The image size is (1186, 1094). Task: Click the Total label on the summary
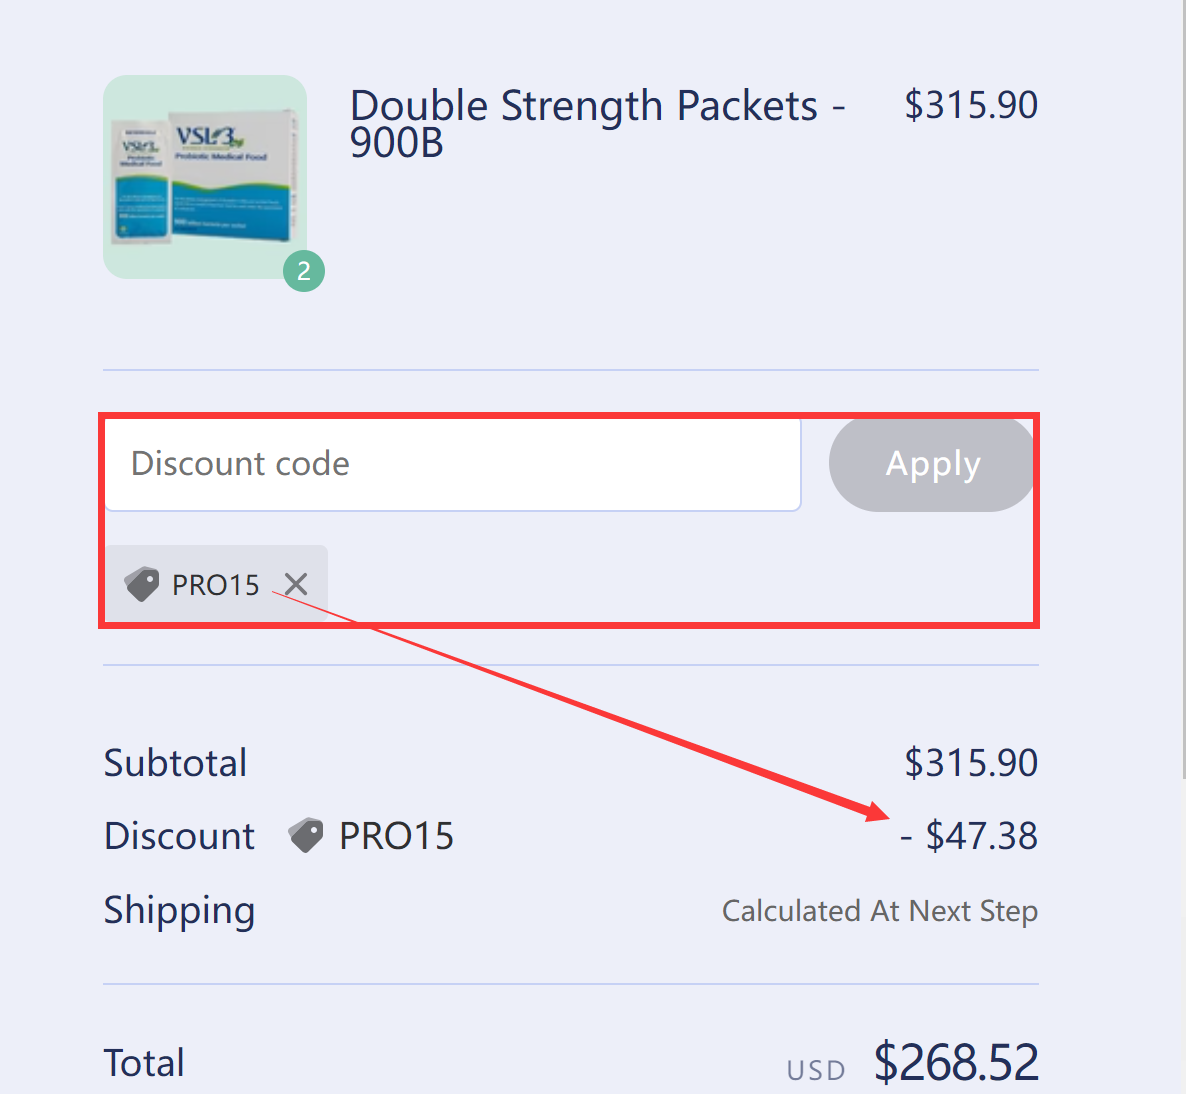click(143, 1062)
